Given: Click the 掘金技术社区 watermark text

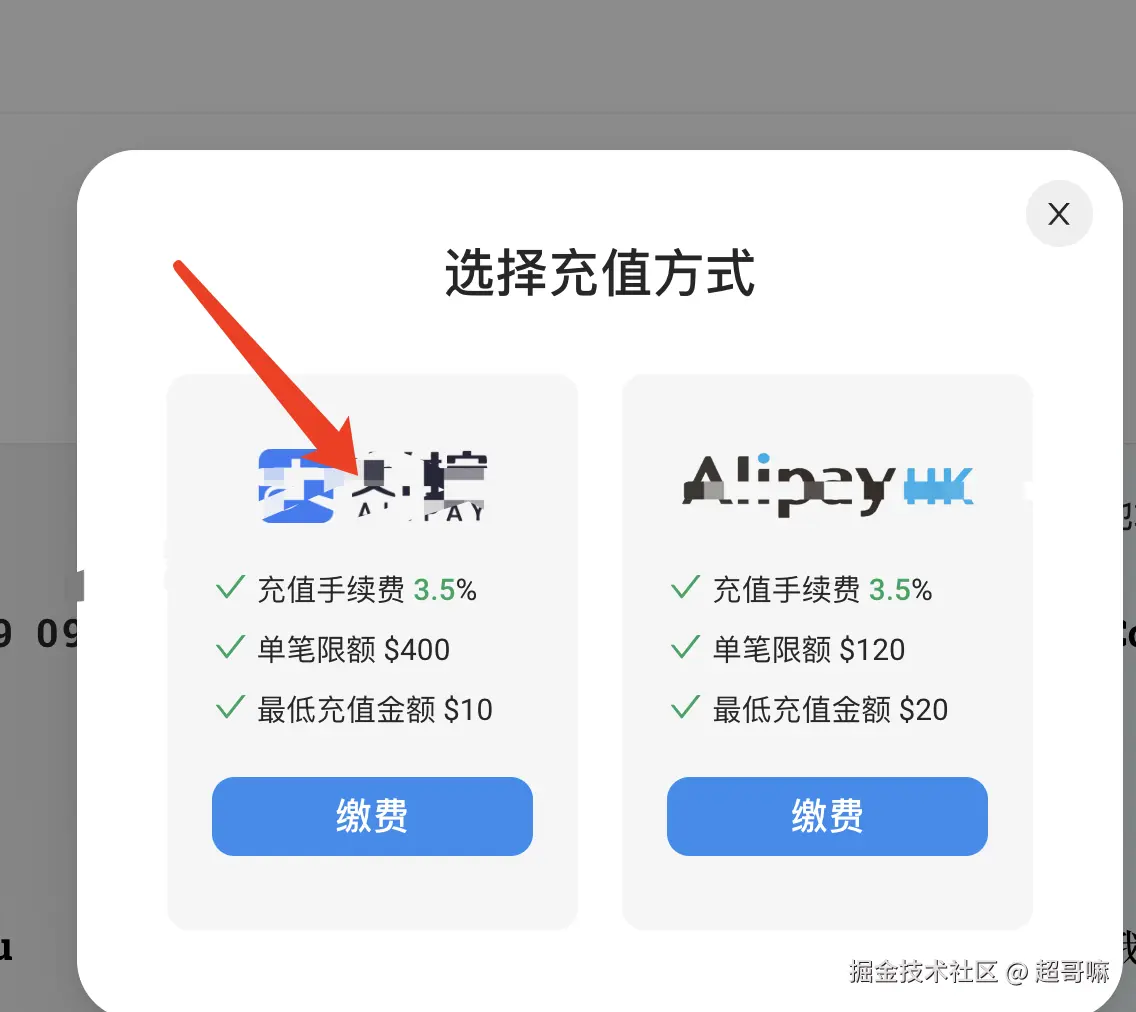Looking at the screenshot, I should 924,971.
